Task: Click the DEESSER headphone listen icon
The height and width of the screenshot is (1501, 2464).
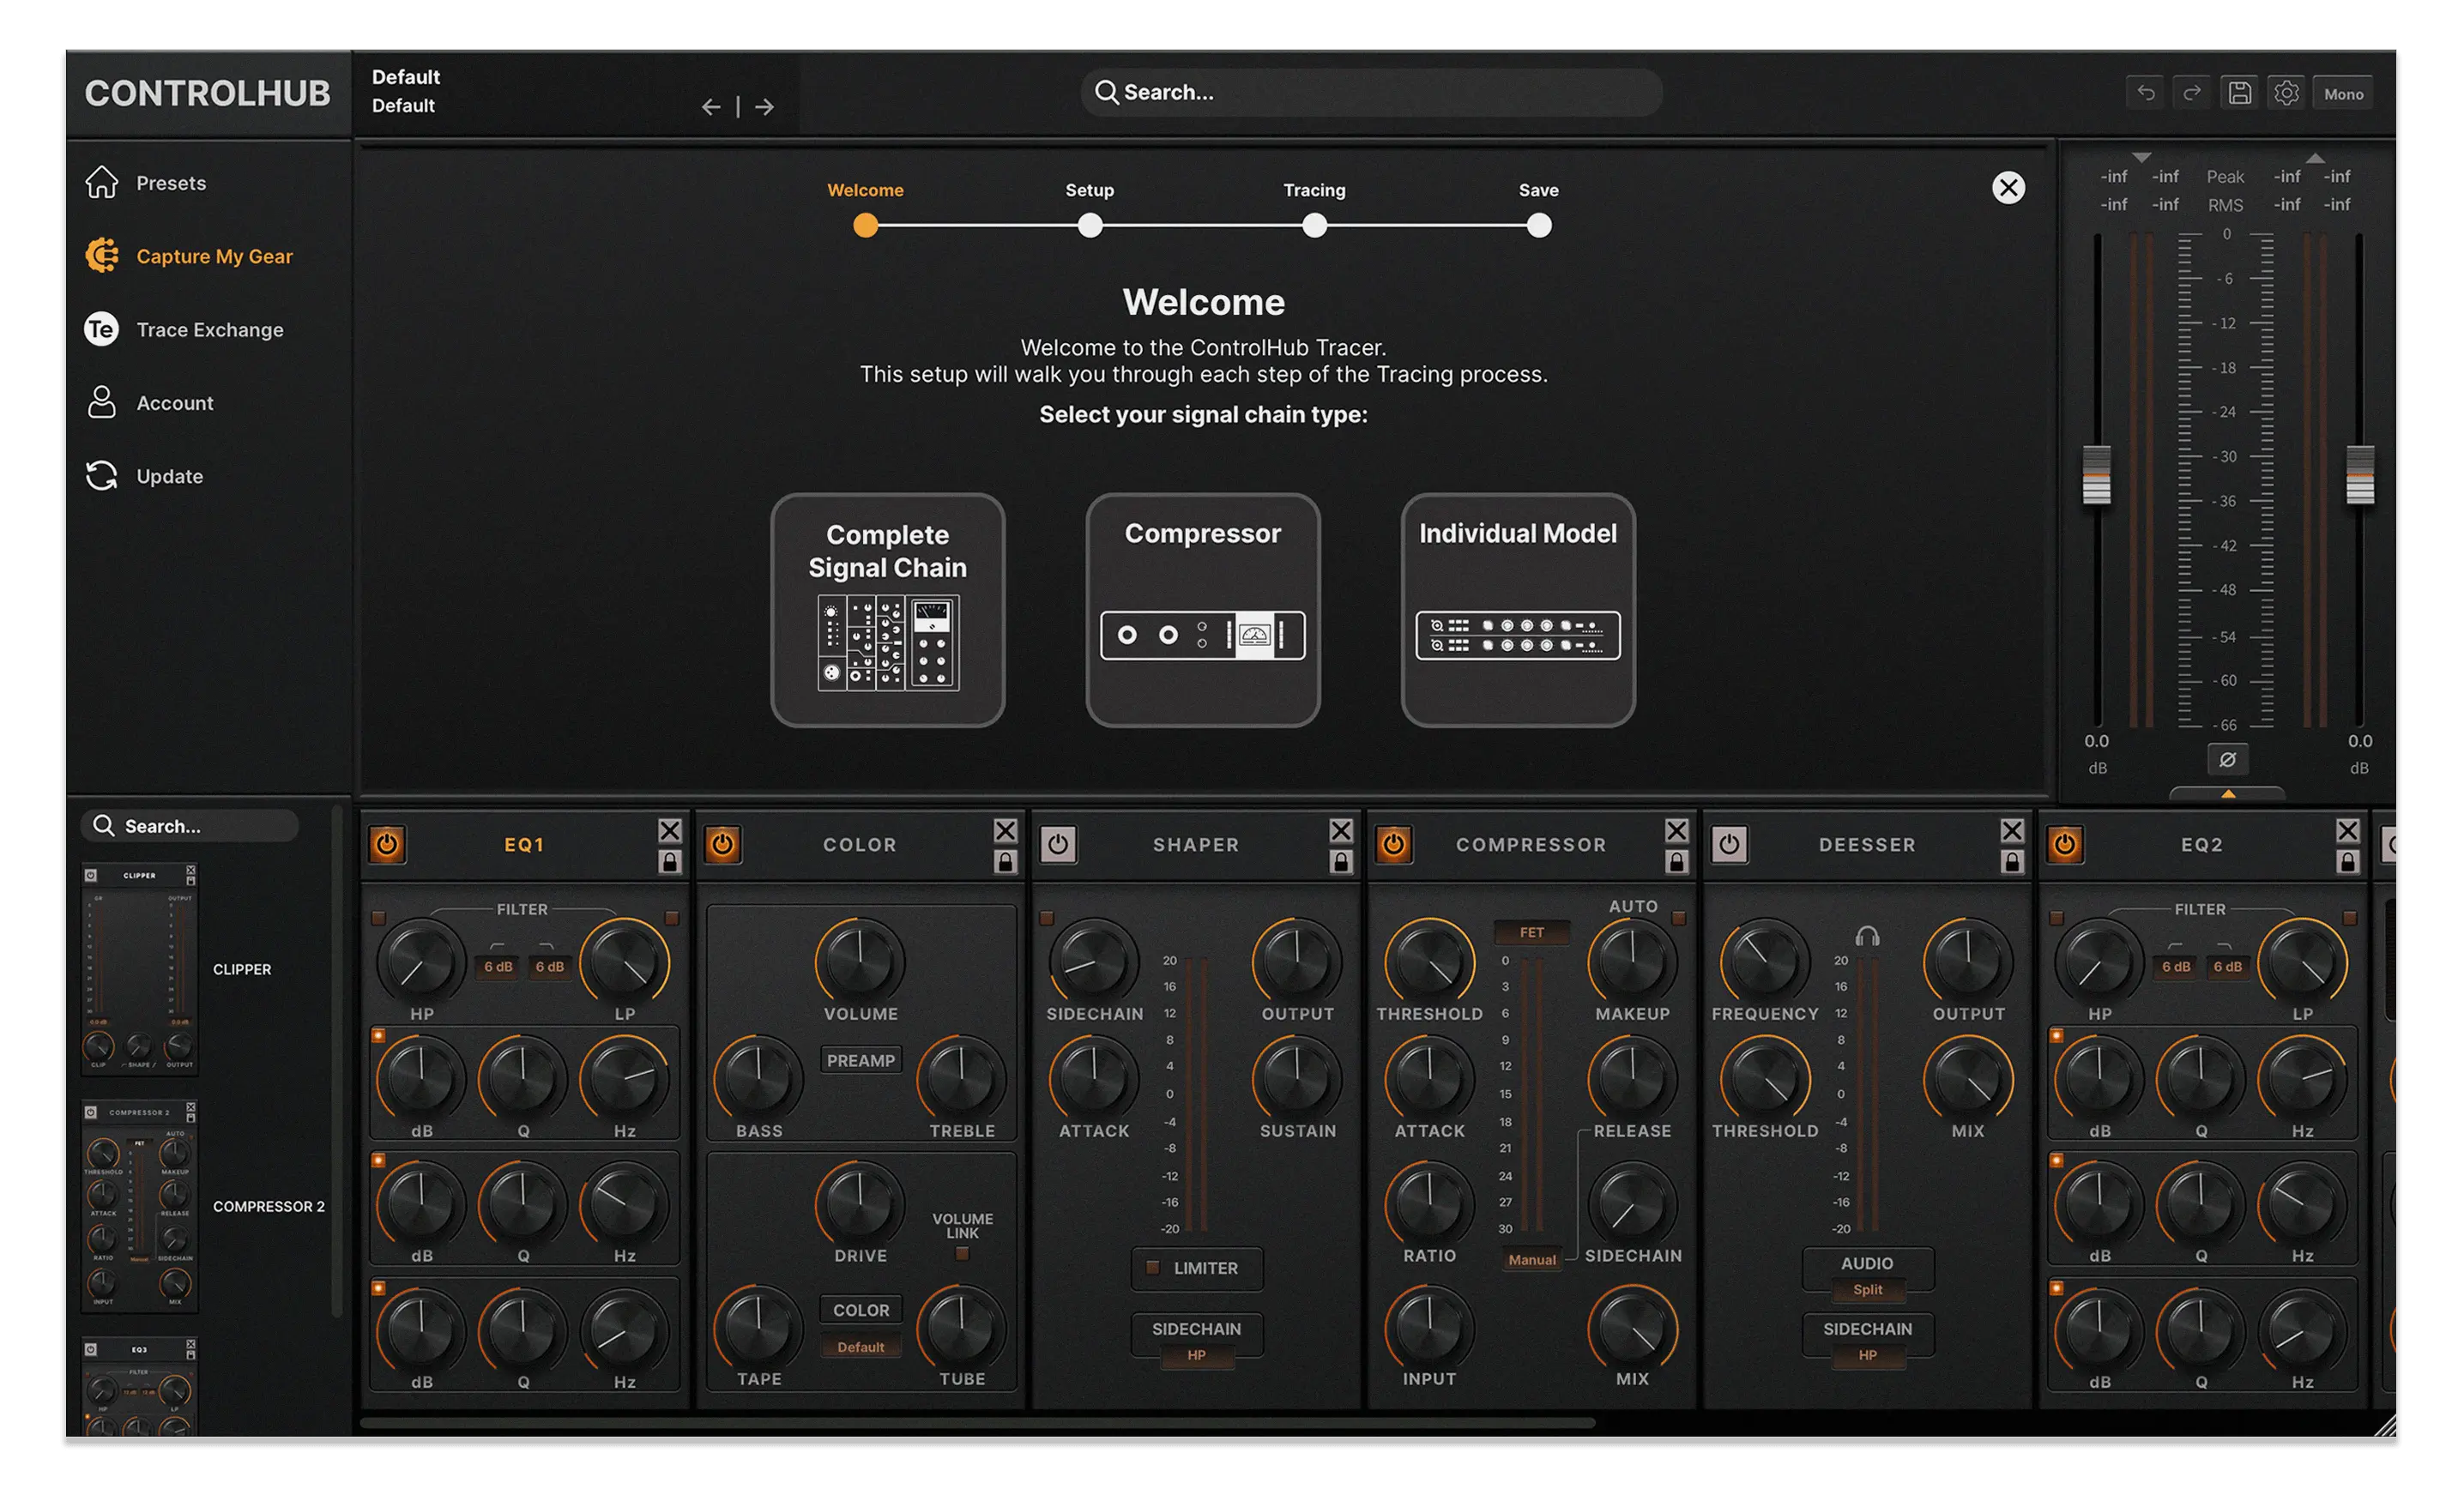Action: pos(1867,937)
